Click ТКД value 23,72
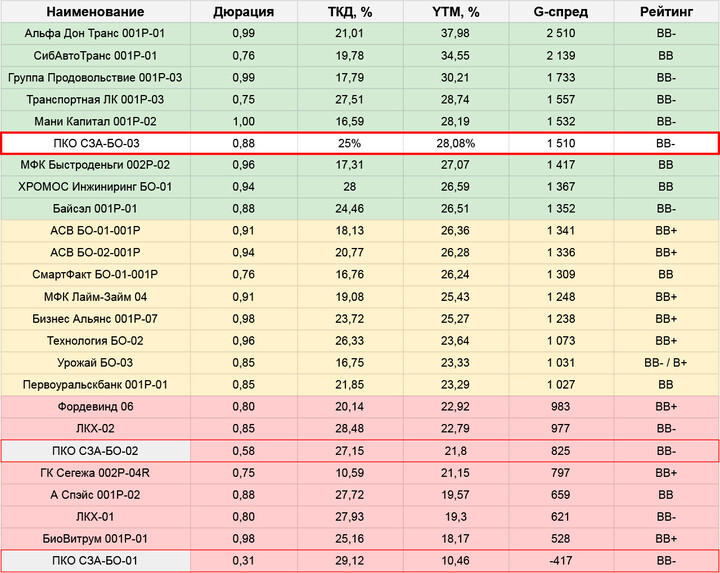 [x=350, y=319]
